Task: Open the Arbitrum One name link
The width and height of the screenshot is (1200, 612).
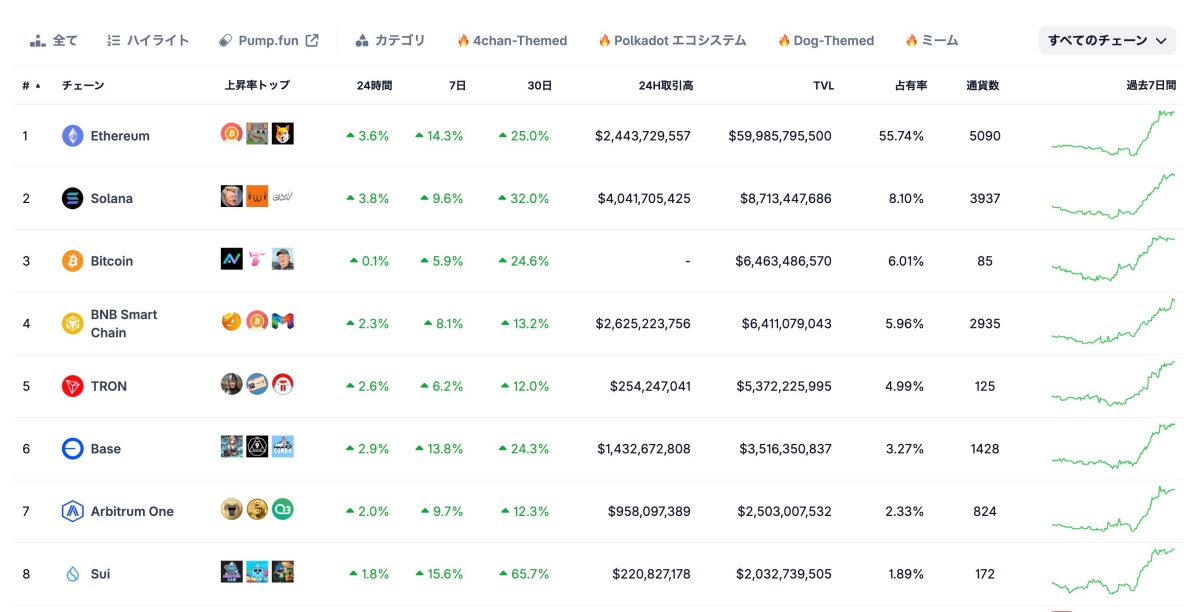Action: (132, 511)
